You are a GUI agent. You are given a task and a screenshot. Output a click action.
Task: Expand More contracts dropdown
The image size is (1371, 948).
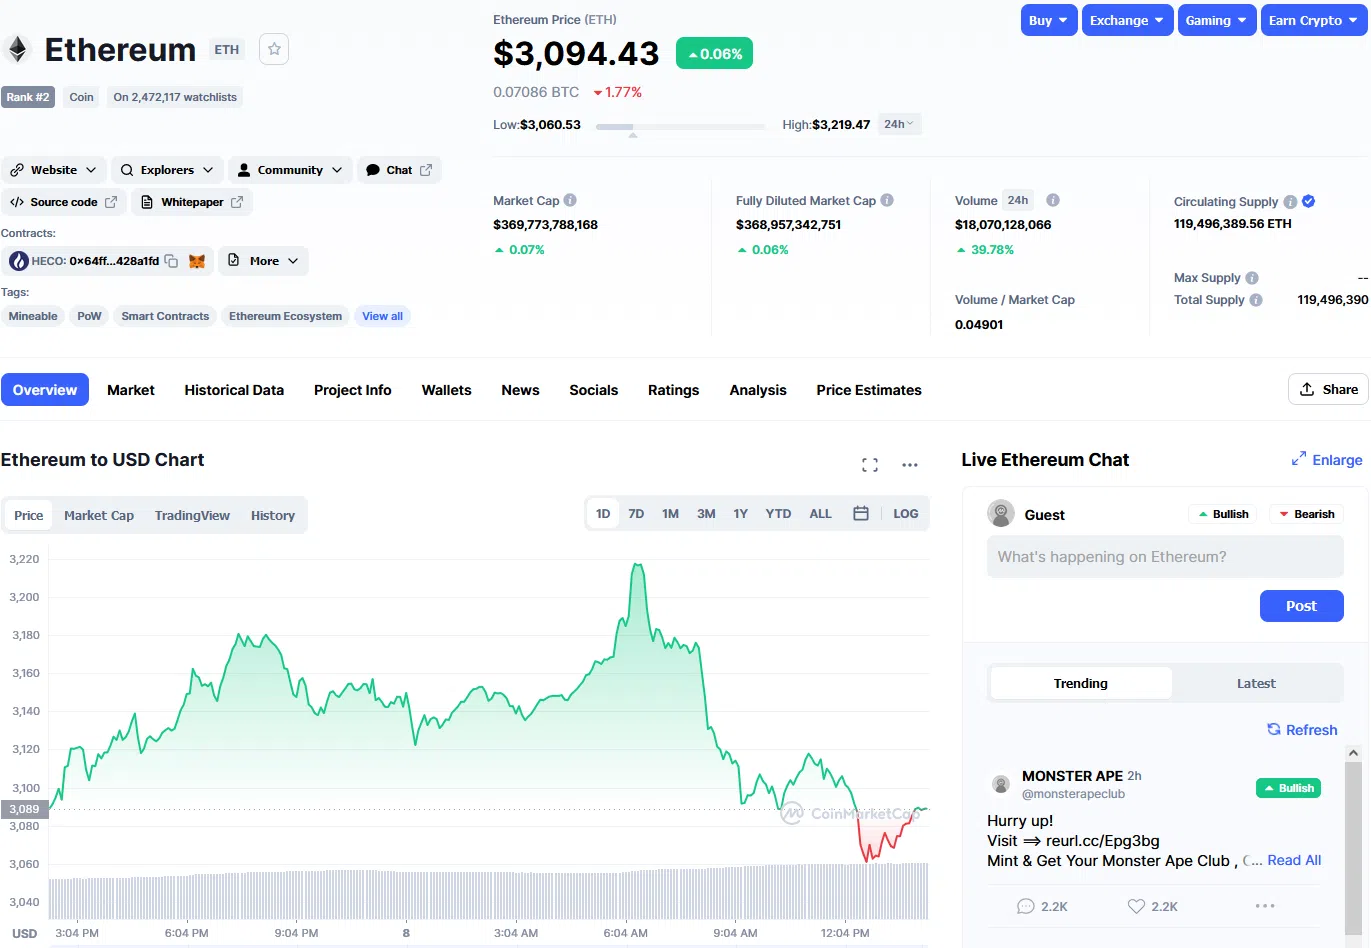click(x=263, y=261)
